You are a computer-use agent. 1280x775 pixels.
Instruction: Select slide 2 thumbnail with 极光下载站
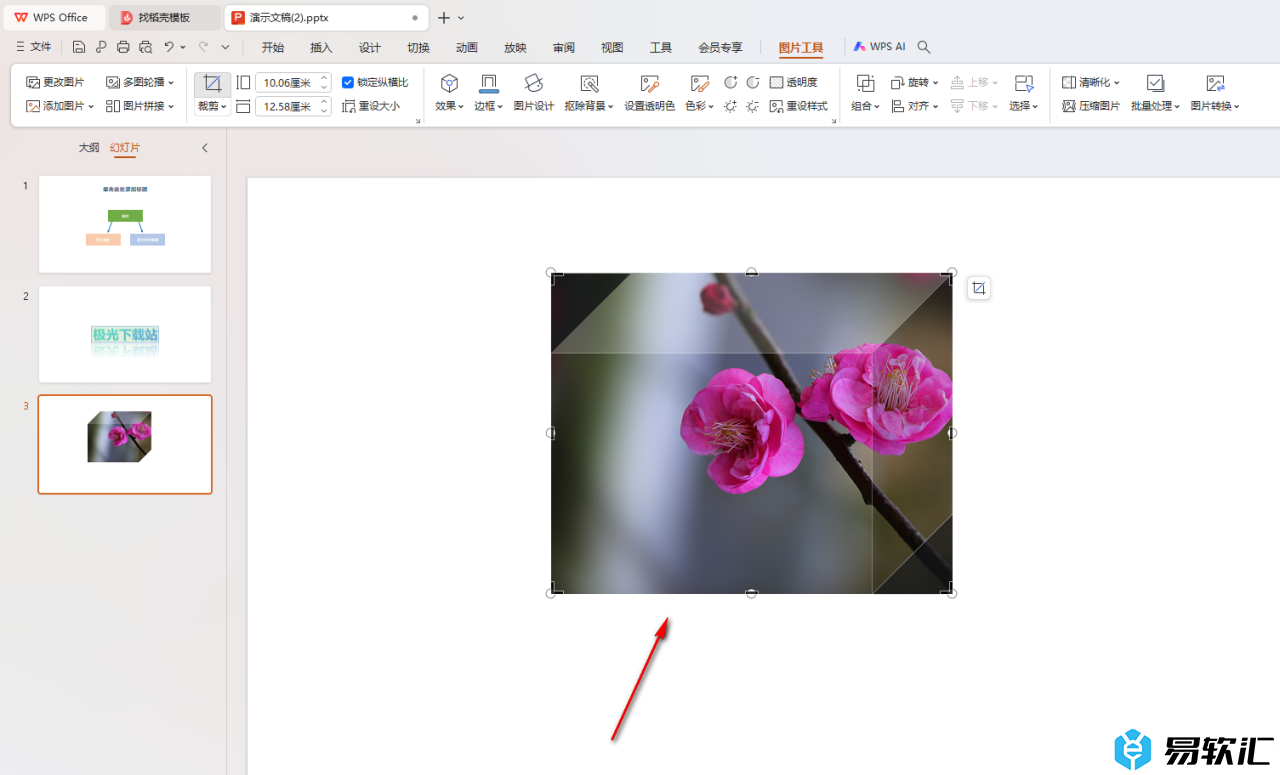click(125, 334)
